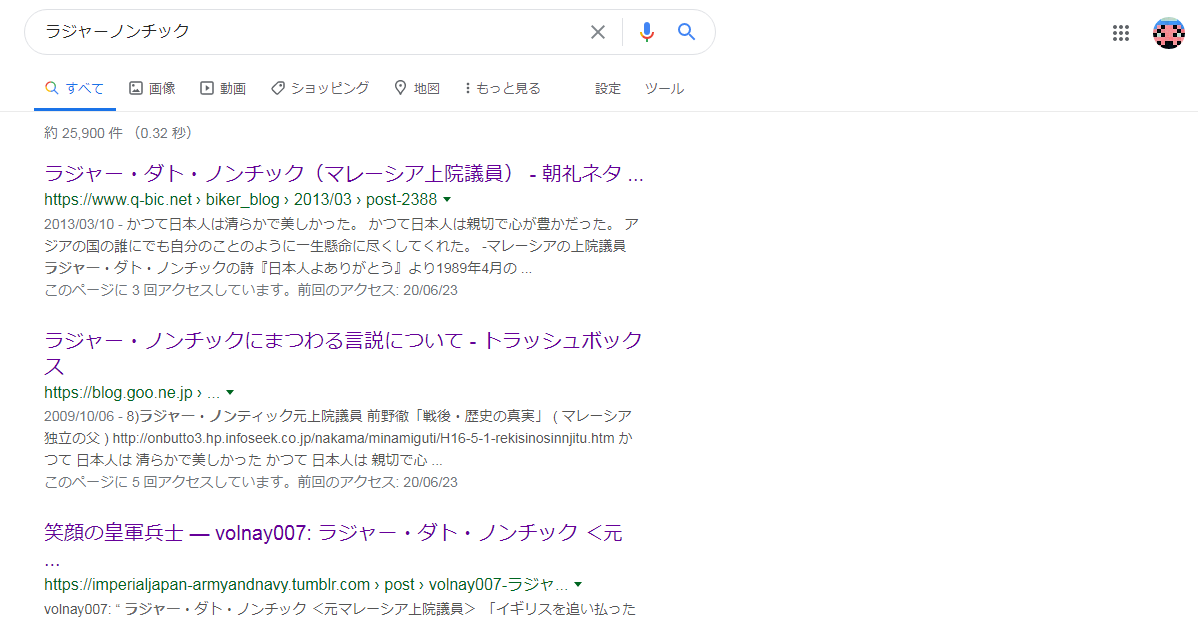Switch to the 動画 tab
The image size is (1198, 624).
tap(223, 89)
